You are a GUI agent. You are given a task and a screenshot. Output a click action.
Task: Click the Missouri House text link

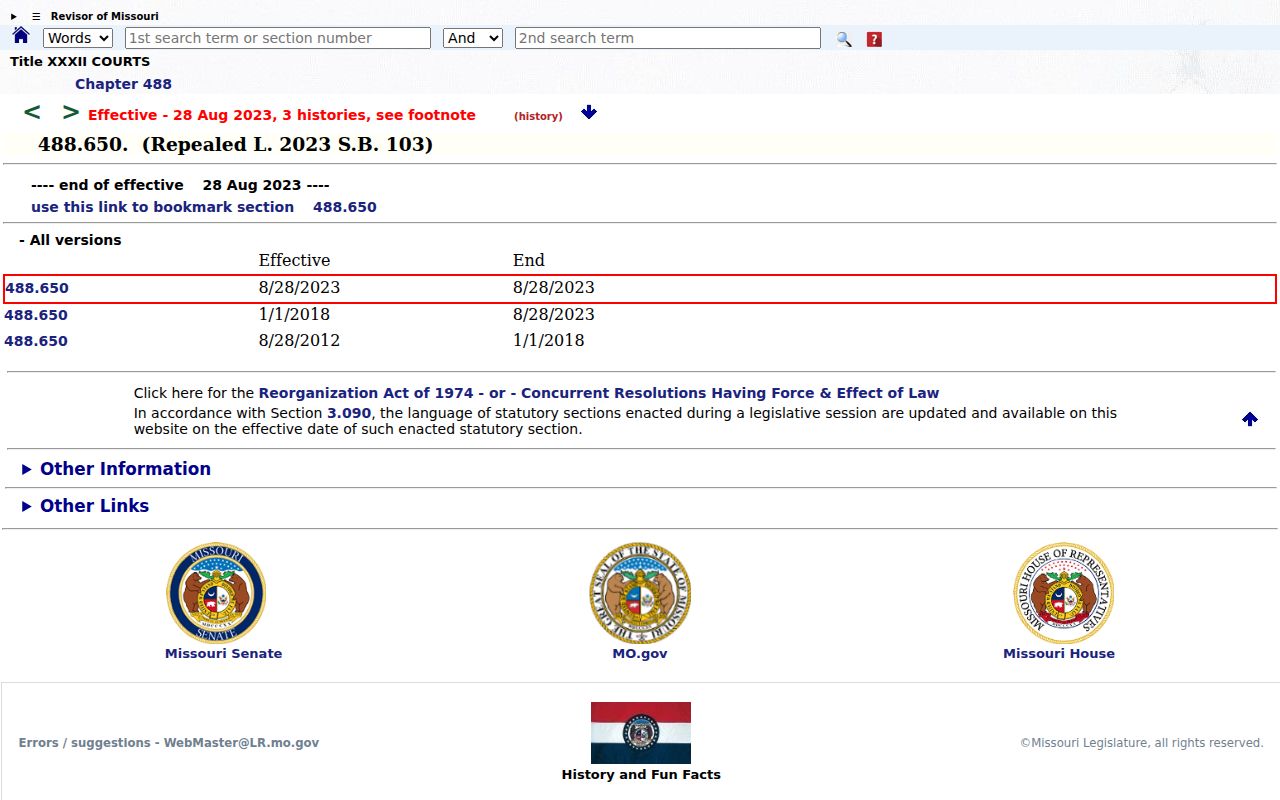pos(1059,654)
